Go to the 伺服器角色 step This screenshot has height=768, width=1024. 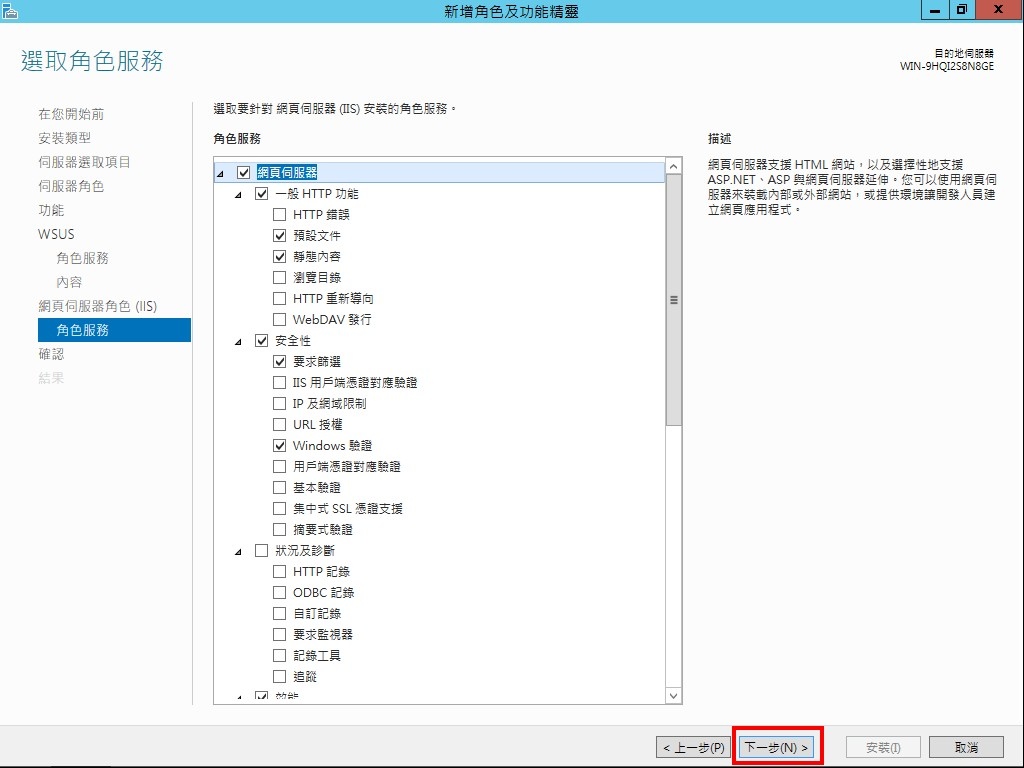click(x=71, y=186)
